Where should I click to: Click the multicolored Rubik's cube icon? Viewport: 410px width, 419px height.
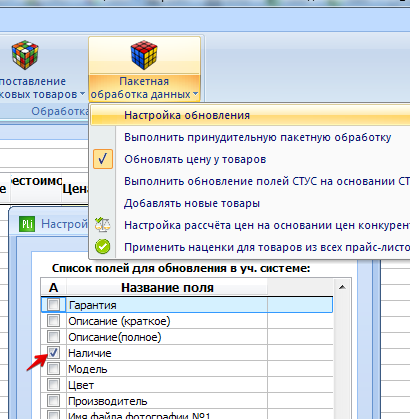[x=25, y=54]
